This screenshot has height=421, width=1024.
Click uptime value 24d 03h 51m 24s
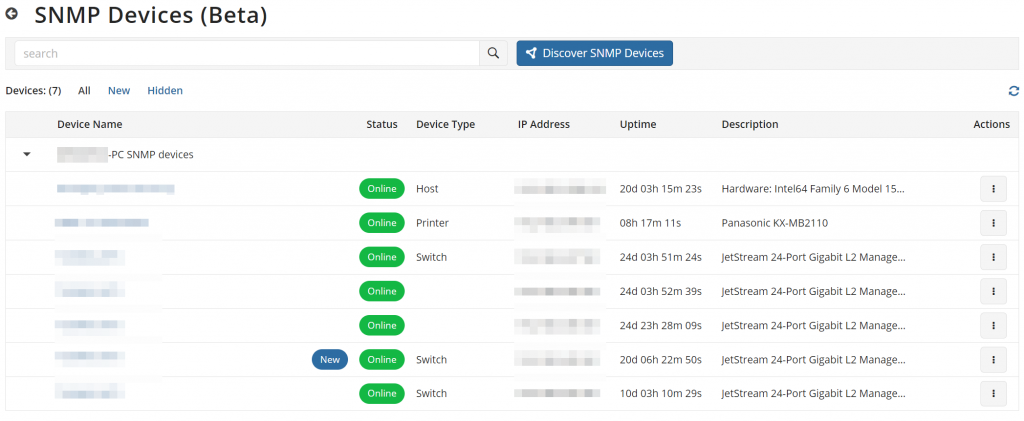(660, 257)
